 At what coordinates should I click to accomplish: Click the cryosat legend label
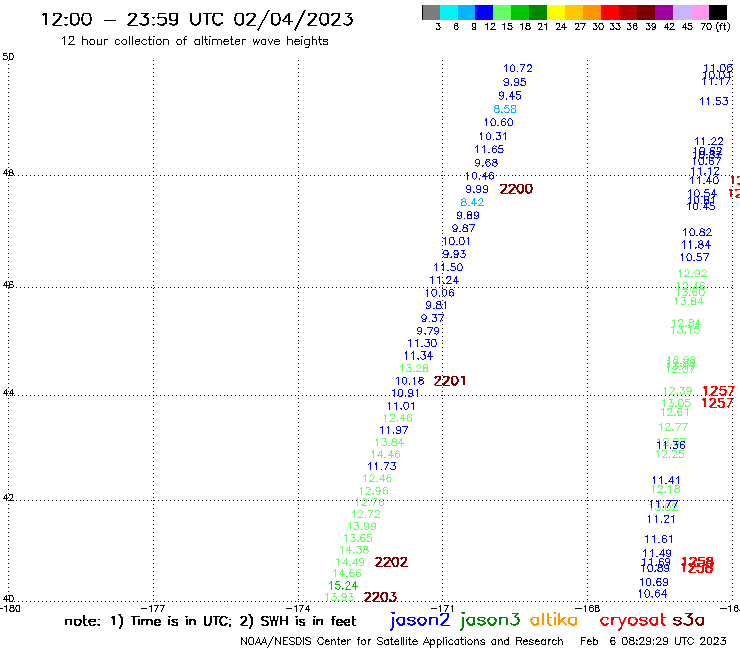pyautogui.click(x=633, y=621)
